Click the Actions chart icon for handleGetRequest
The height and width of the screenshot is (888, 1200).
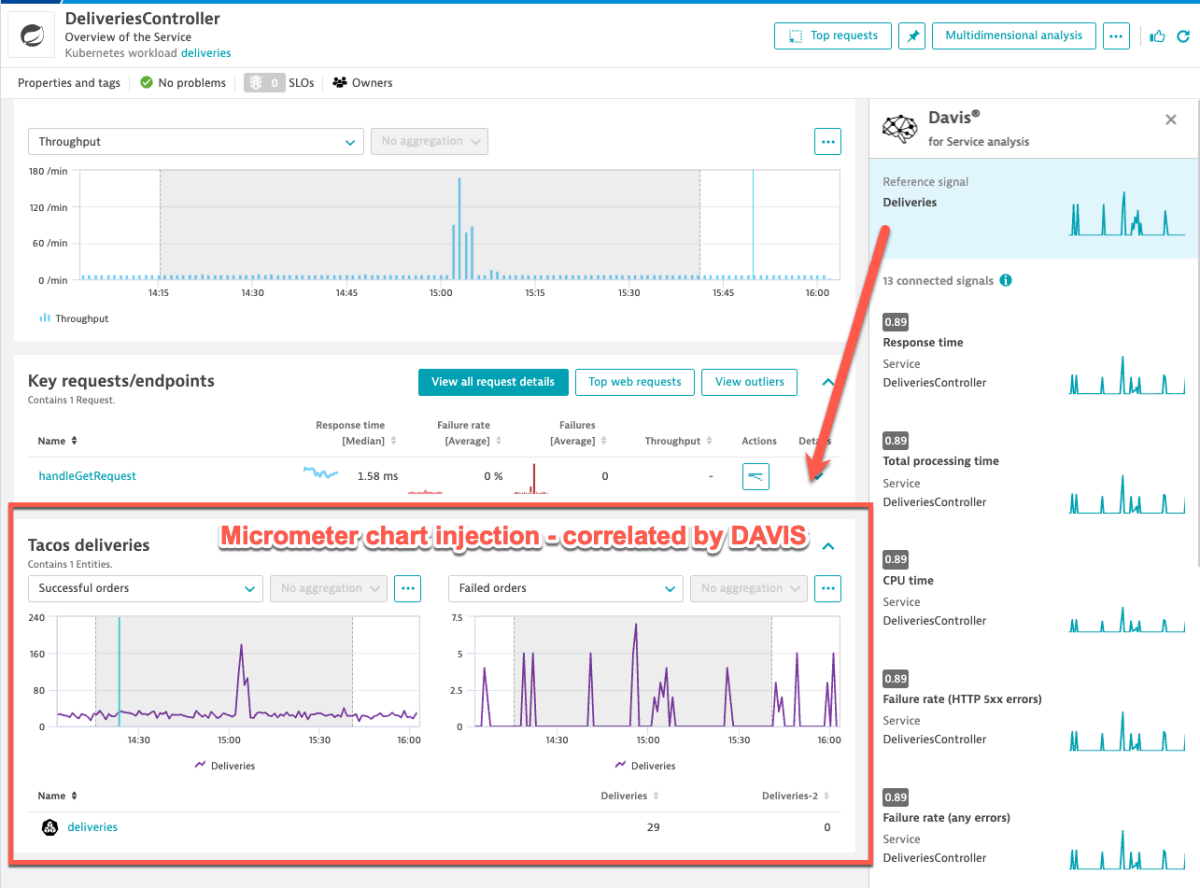(x=755, y=476)
